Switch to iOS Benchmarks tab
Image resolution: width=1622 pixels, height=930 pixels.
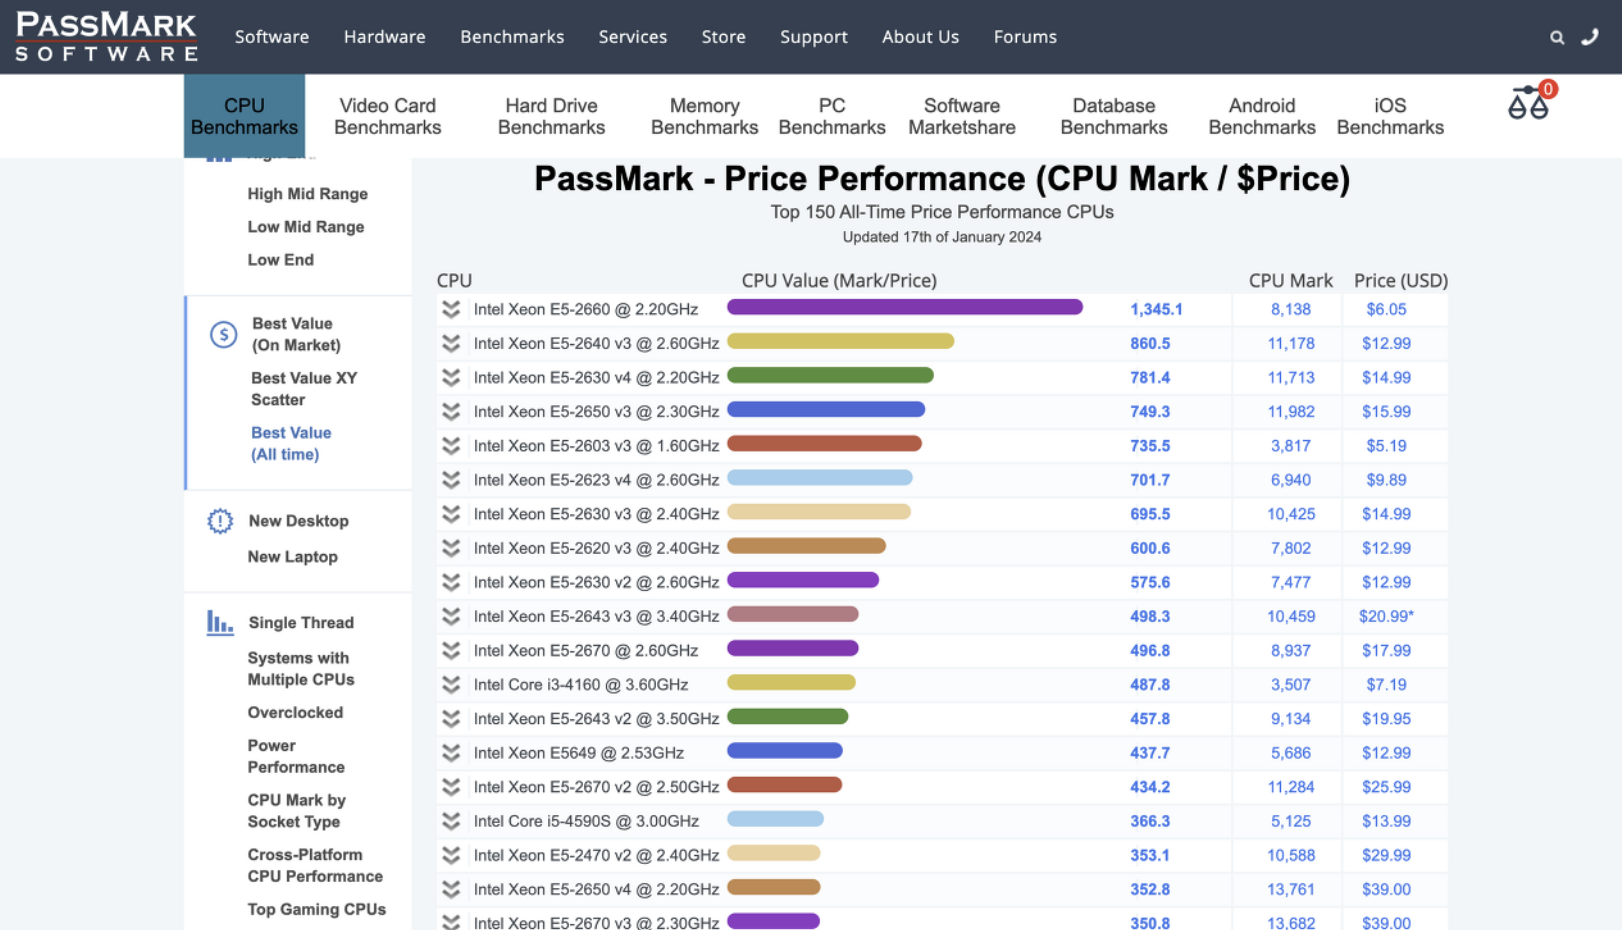tap(1390, 116)
